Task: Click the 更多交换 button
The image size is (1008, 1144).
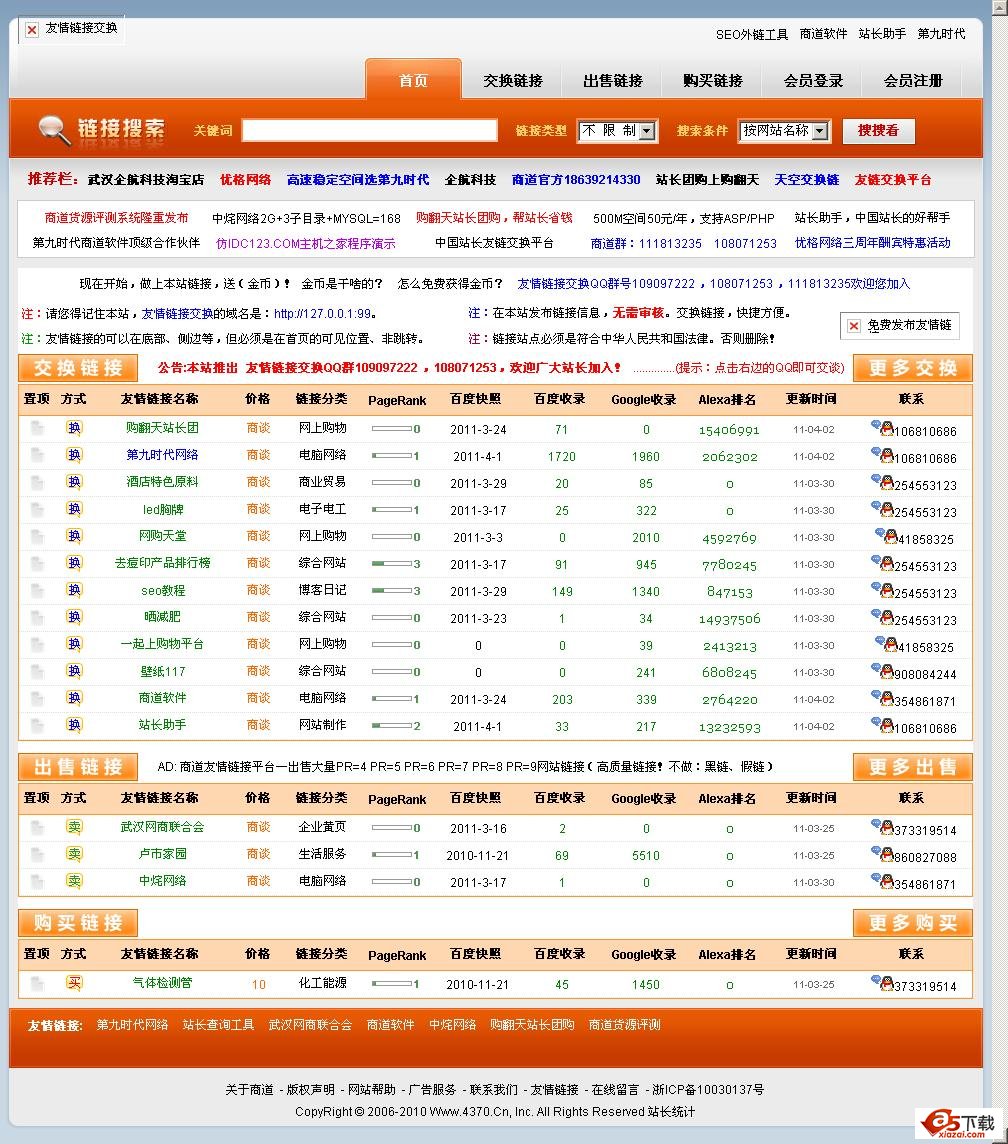Action: point(912,368)
